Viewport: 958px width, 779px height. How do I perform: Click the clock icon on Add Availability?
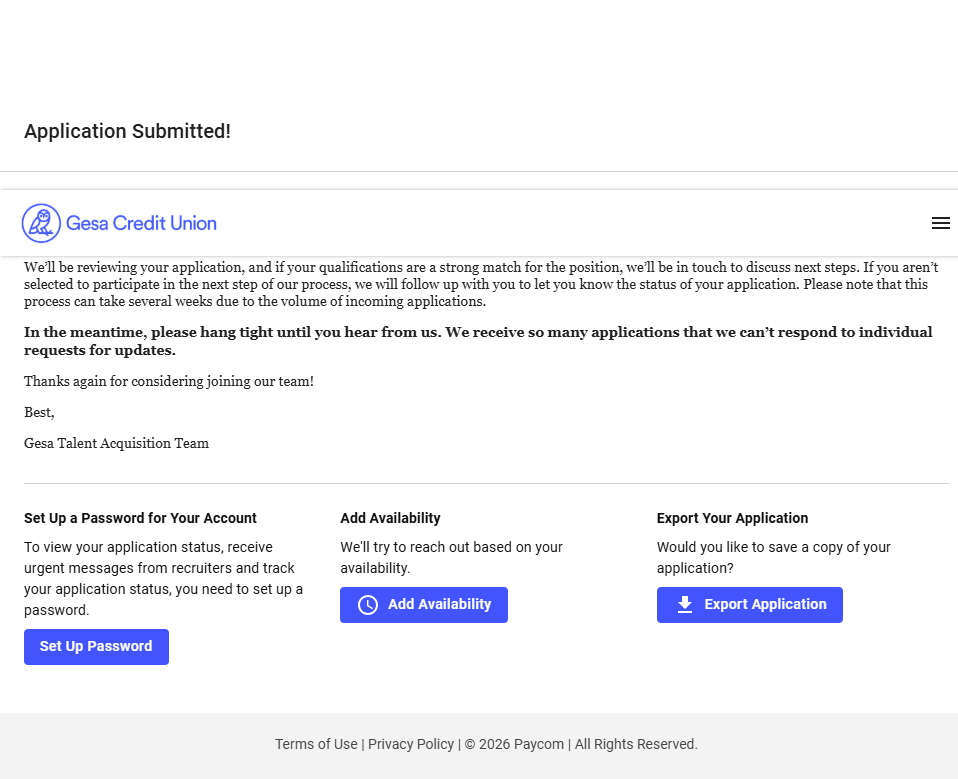coord(368,605)
